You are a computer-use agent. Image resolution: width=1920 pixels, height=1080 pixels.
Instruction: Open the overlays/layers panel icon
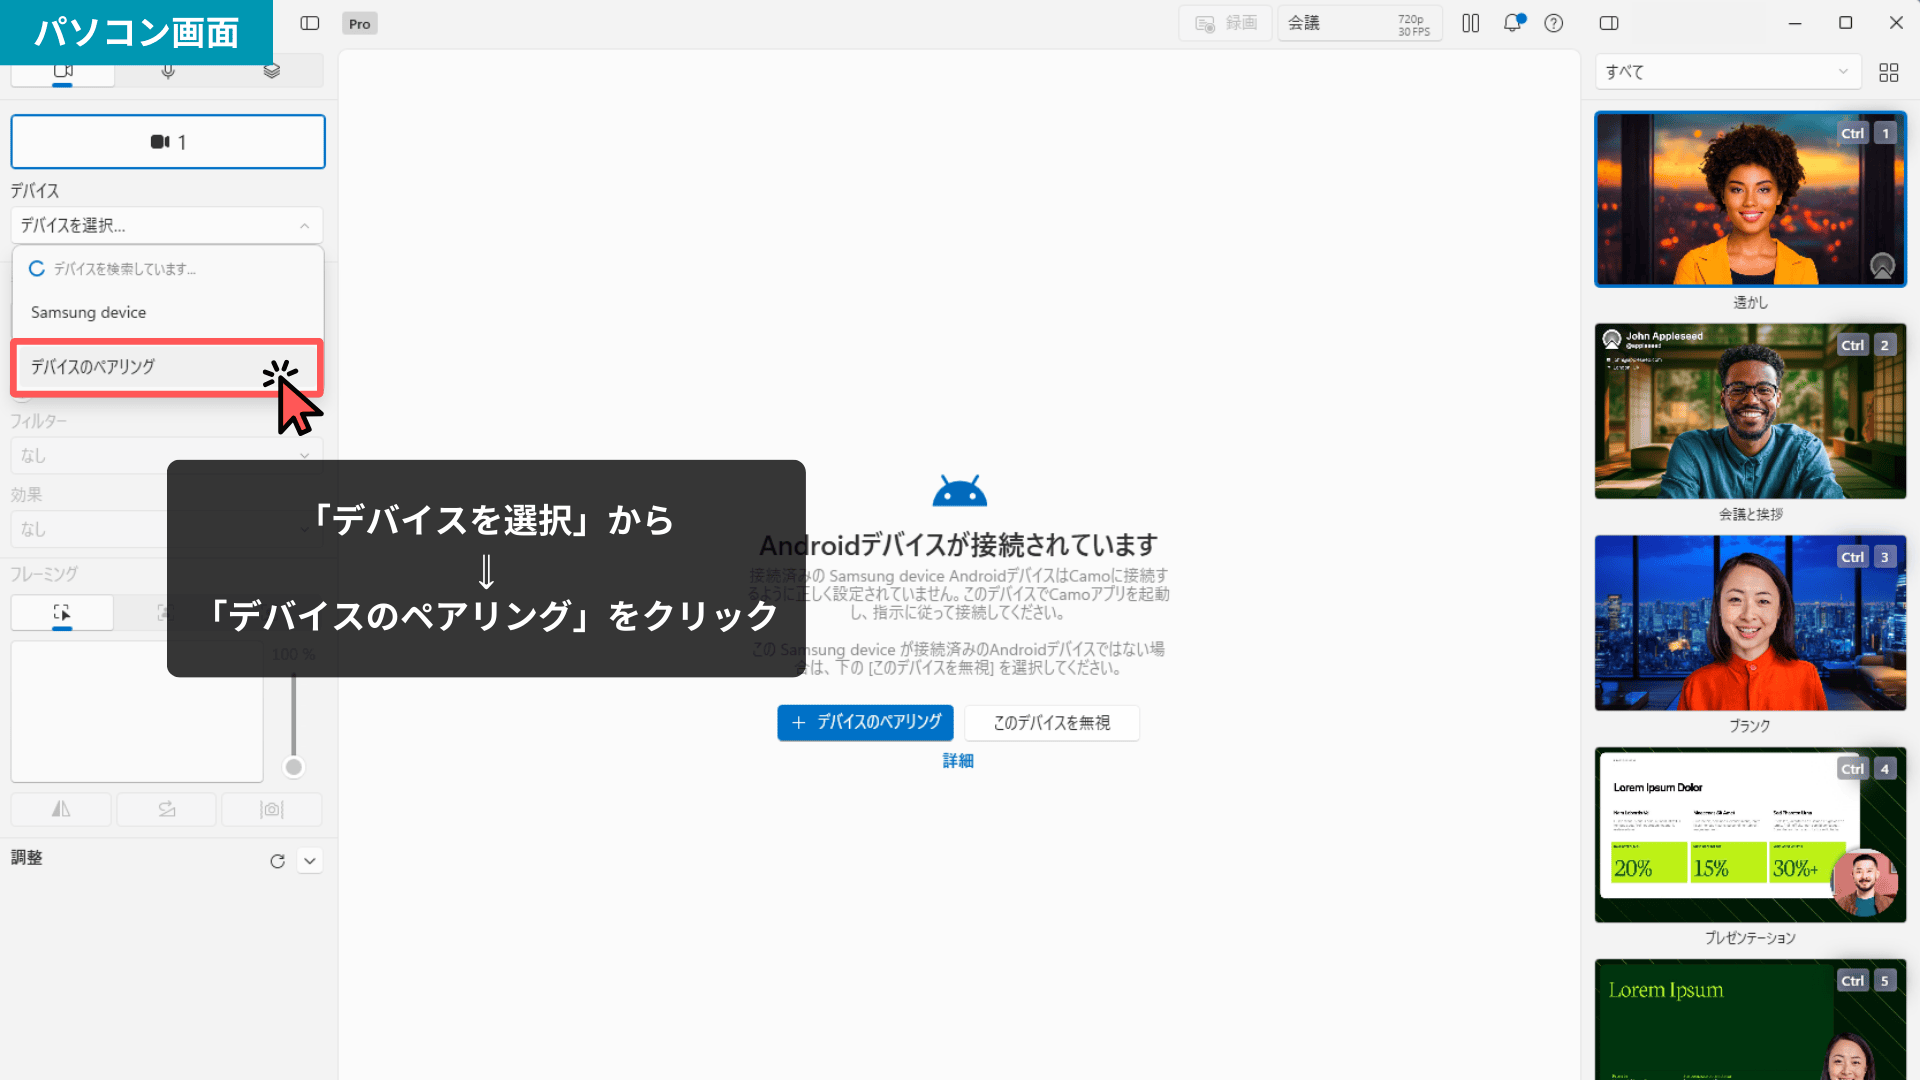point(271,71)
